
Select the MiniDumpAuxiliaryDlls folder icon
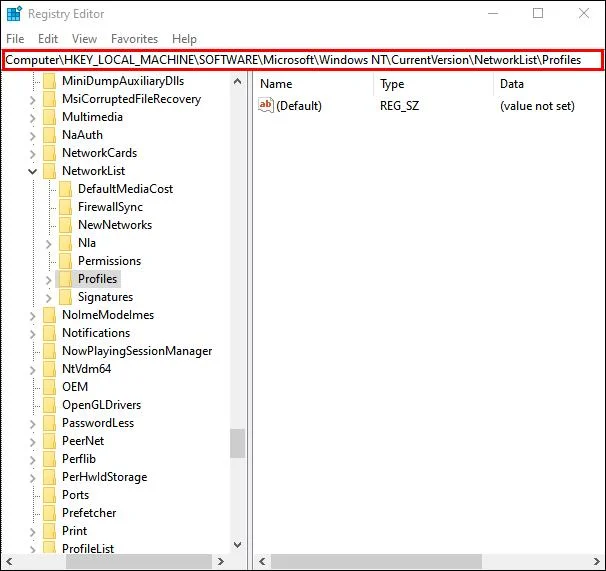tap(49, 81)
